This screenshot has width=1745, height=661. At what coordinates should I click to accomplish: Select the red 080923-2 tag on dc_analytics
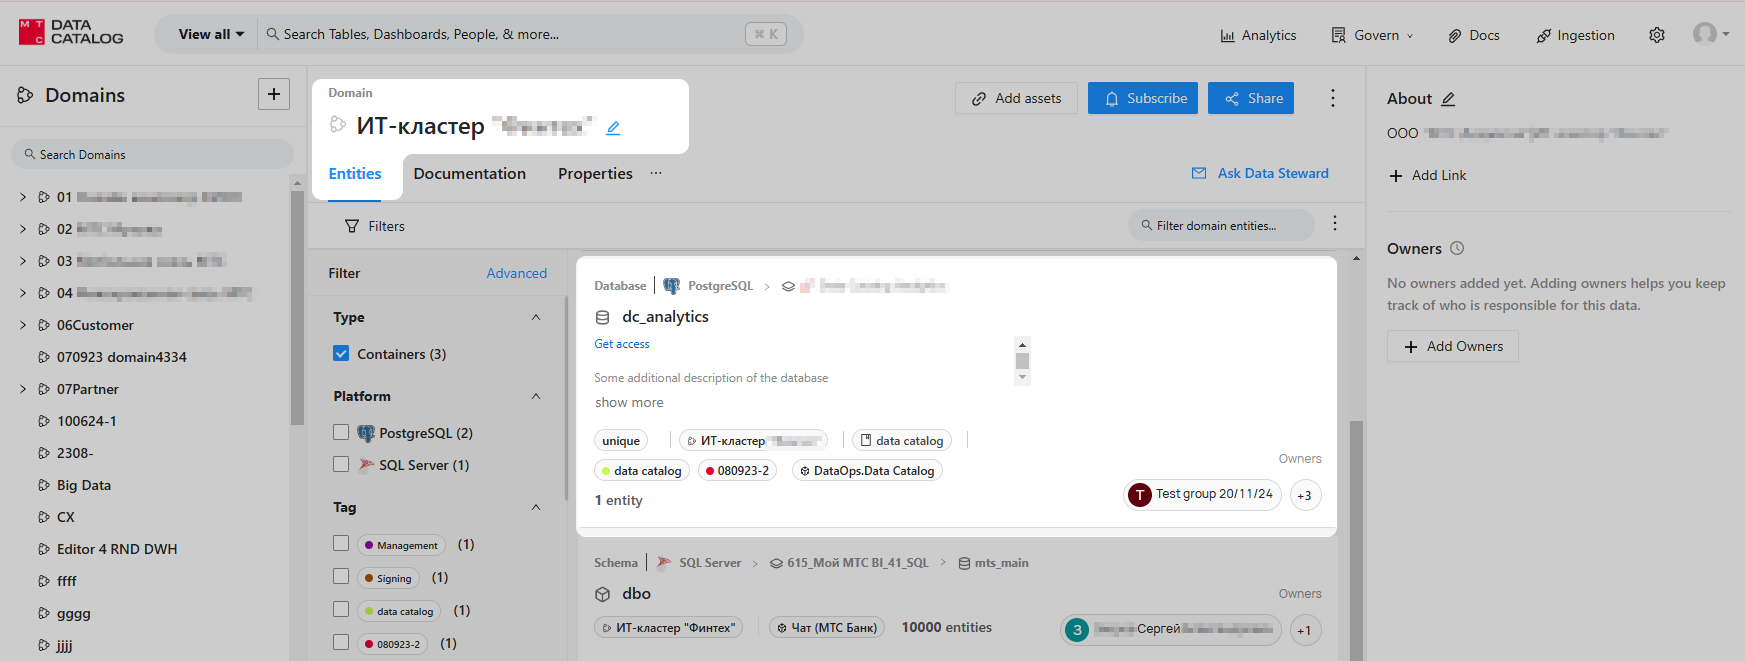click(x=737, y=471)
